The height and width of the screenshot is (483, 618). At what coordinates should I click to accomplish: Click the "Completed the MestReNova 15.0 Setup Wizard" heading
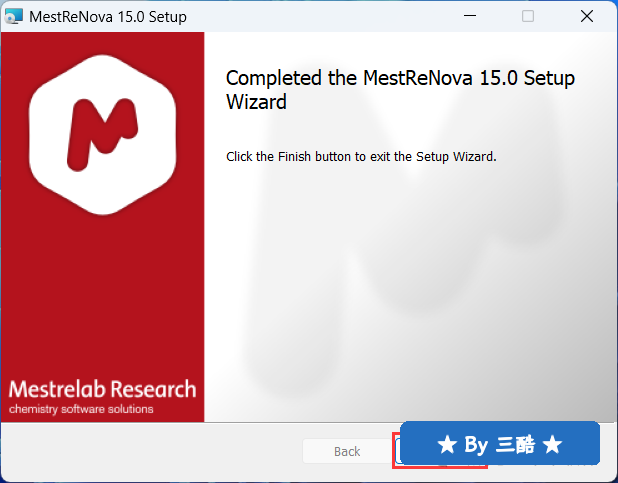pyautogui.click(x=400, y=90)
